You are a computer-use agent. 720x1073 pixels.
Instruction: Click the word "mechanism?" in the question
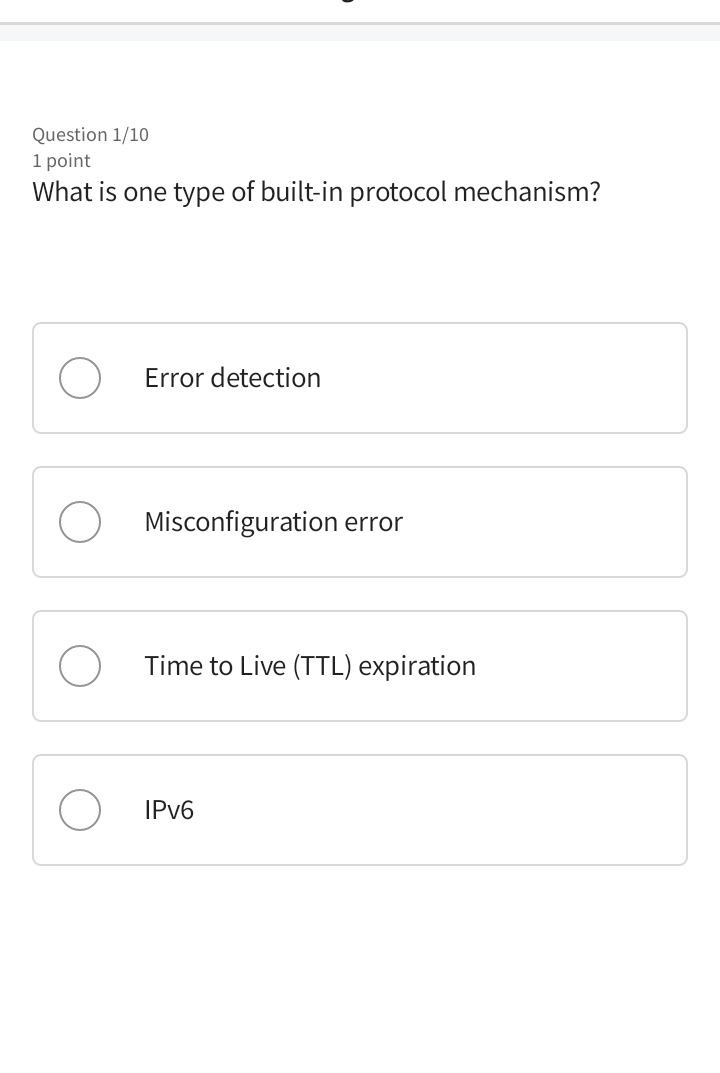[x=527, y=192]
